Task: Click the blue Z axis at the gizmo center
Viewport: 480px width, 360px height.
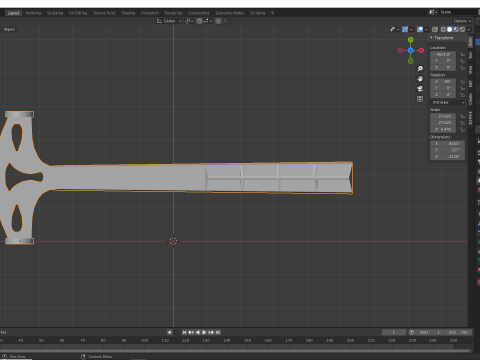Action: click(x=411, y=50)
